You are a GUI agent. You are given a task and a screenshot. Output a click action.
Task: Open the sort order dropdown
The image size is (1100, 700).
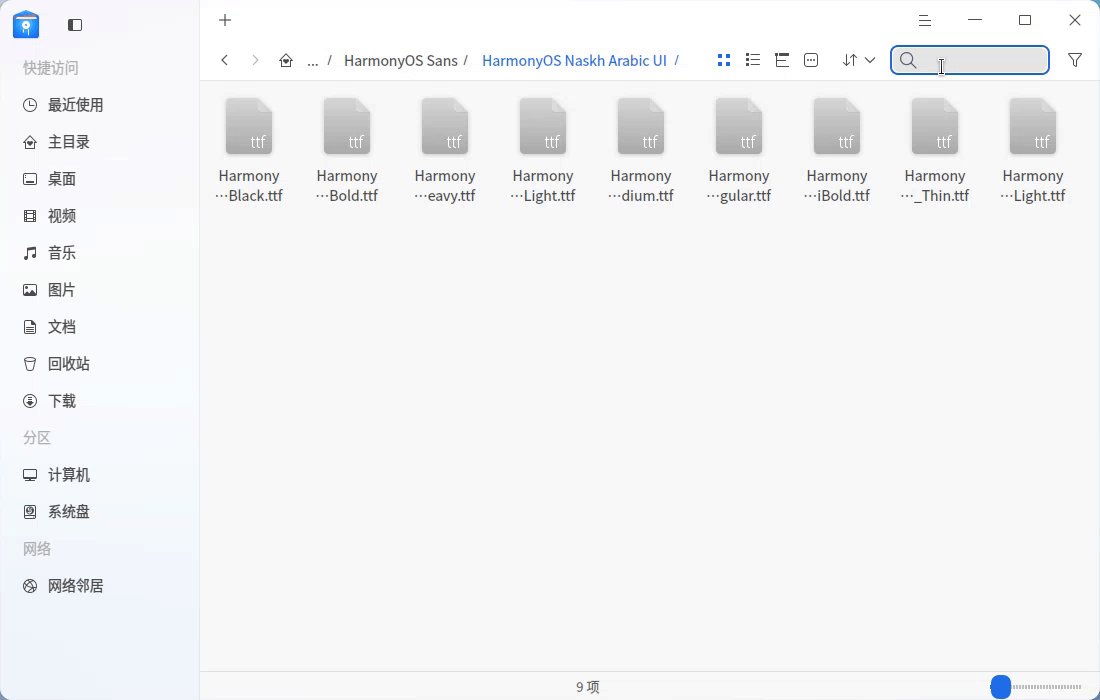coord(859,60)
